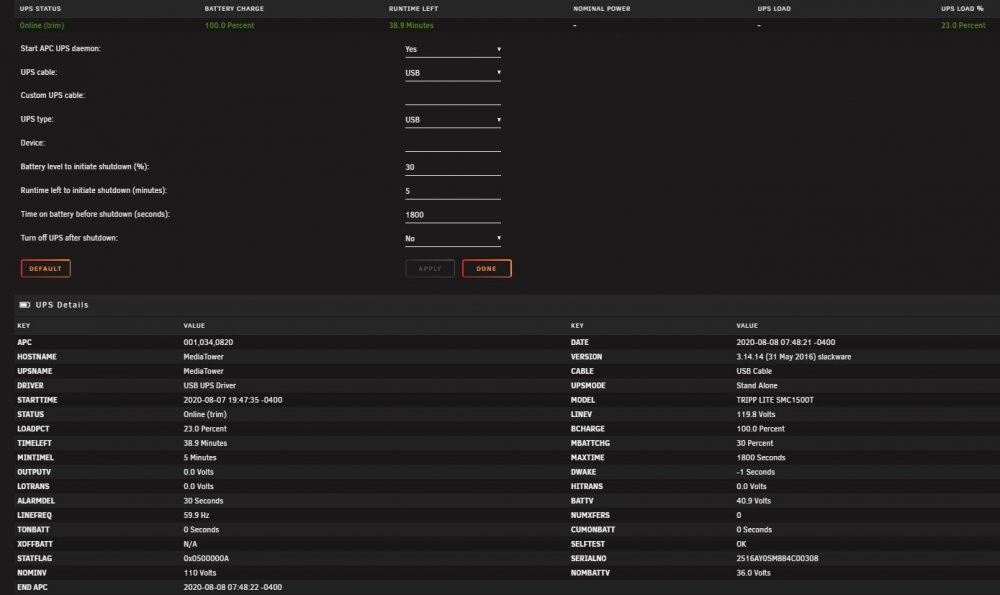Screen dimensions: 1000x595
Task: Click the APC value 001,034,0820
Action: (208, 342)
